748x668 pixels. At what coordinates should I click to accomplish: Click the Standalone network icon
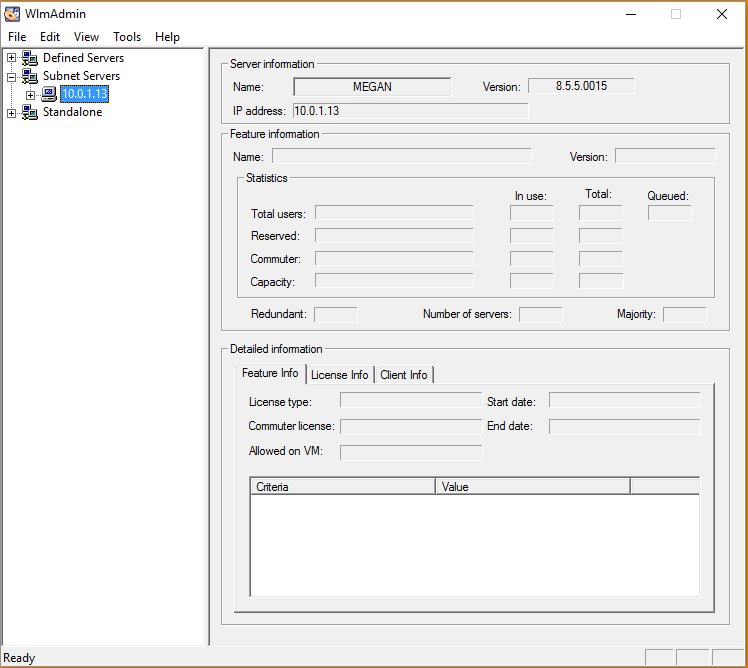[x=30, y=113]
